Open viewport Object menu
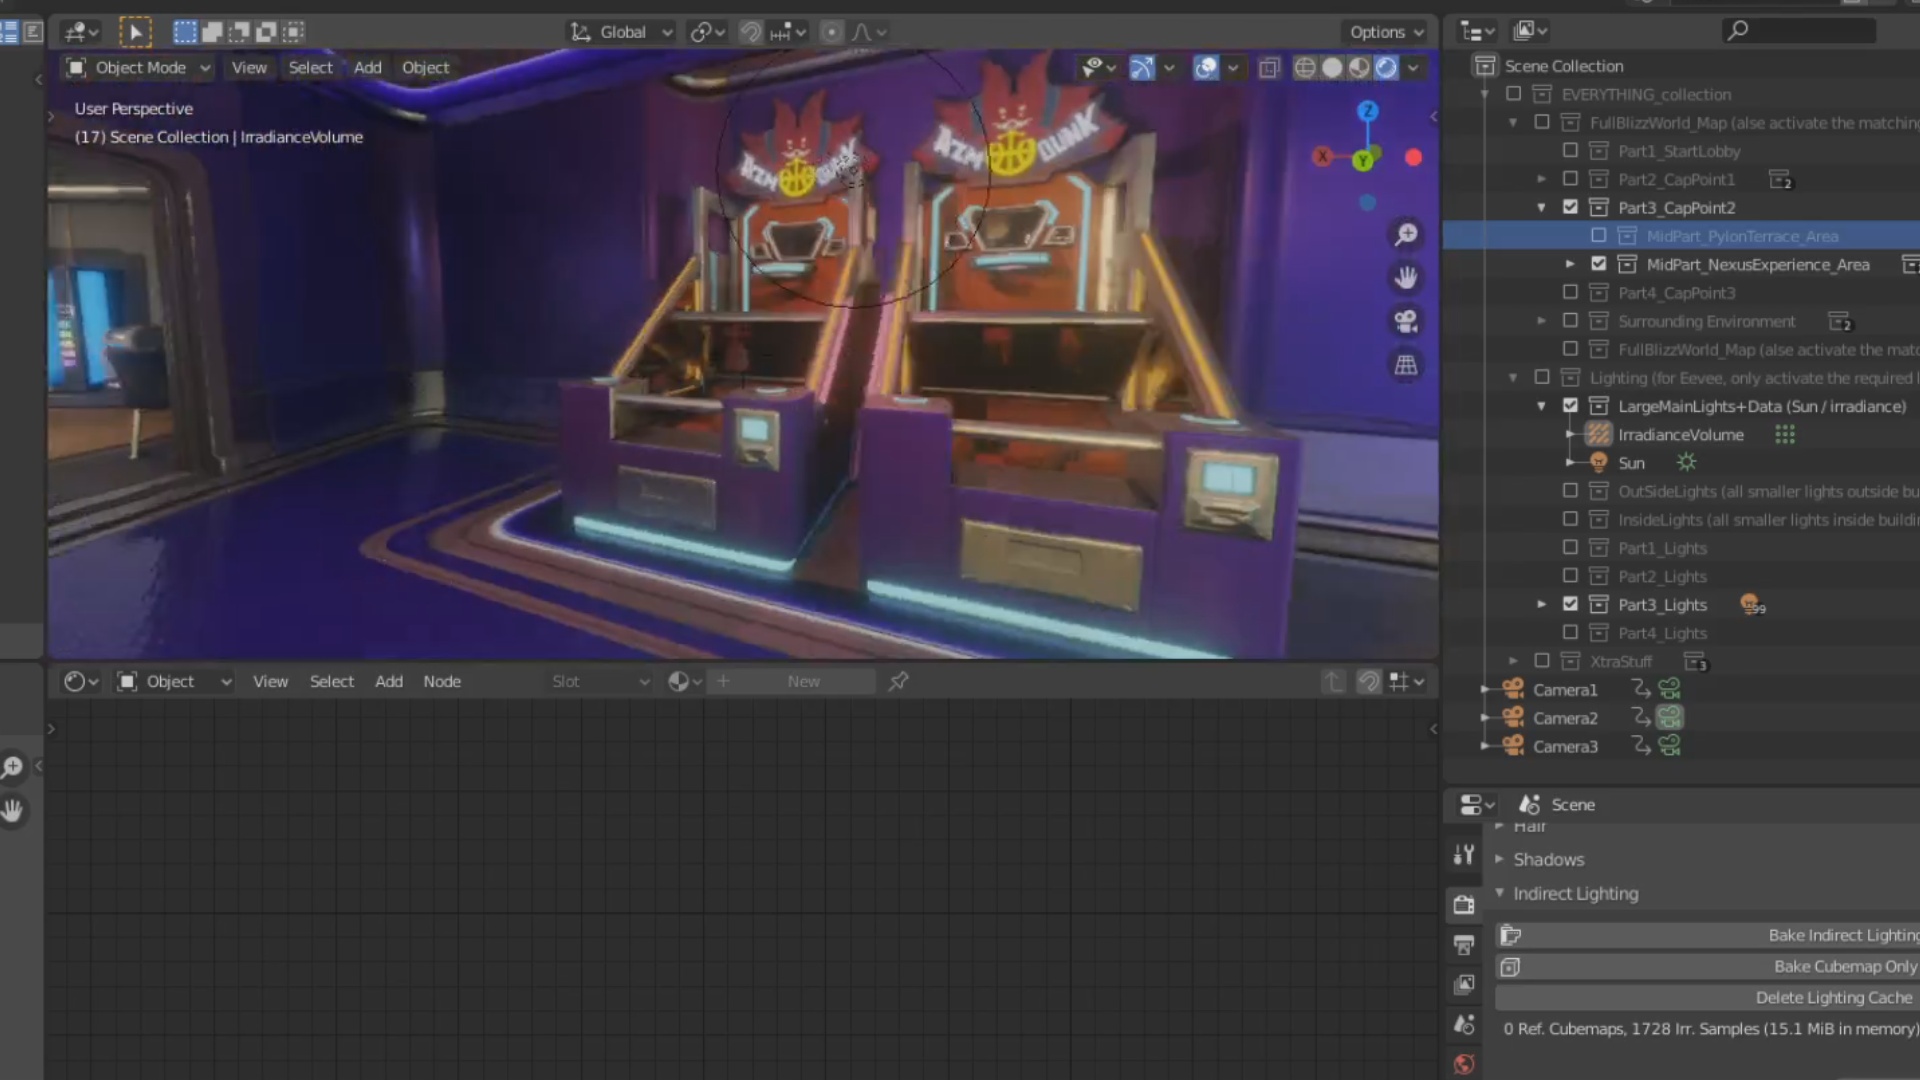The image size is (1920, 1080). pyautogui.click(x=425, y=67)
